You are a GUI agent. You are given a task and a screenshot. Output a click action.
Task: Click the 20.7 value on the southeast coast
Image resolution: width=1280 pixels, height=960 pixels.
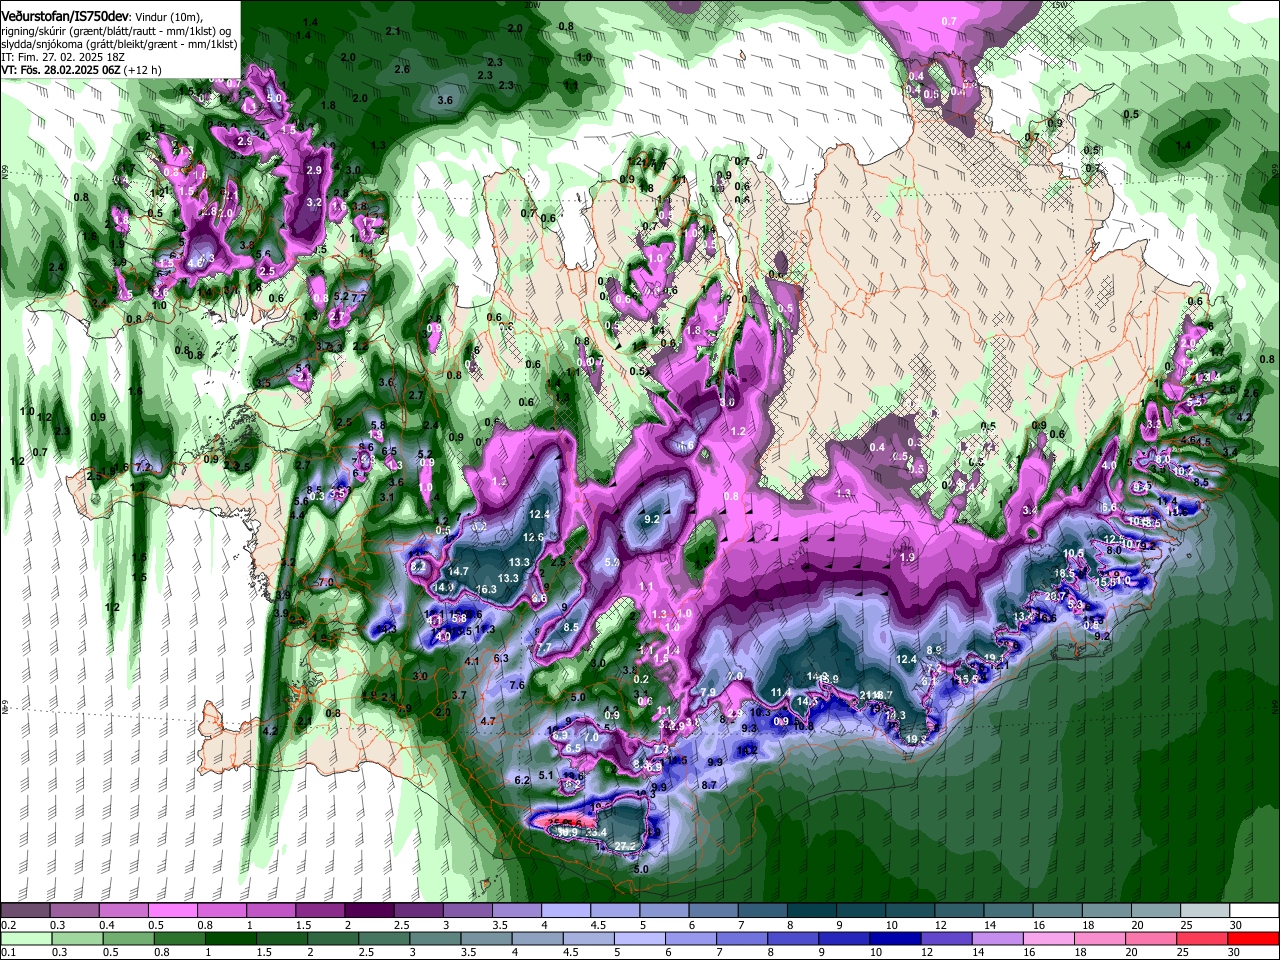pyautogui.click(x=1055, y=596)
